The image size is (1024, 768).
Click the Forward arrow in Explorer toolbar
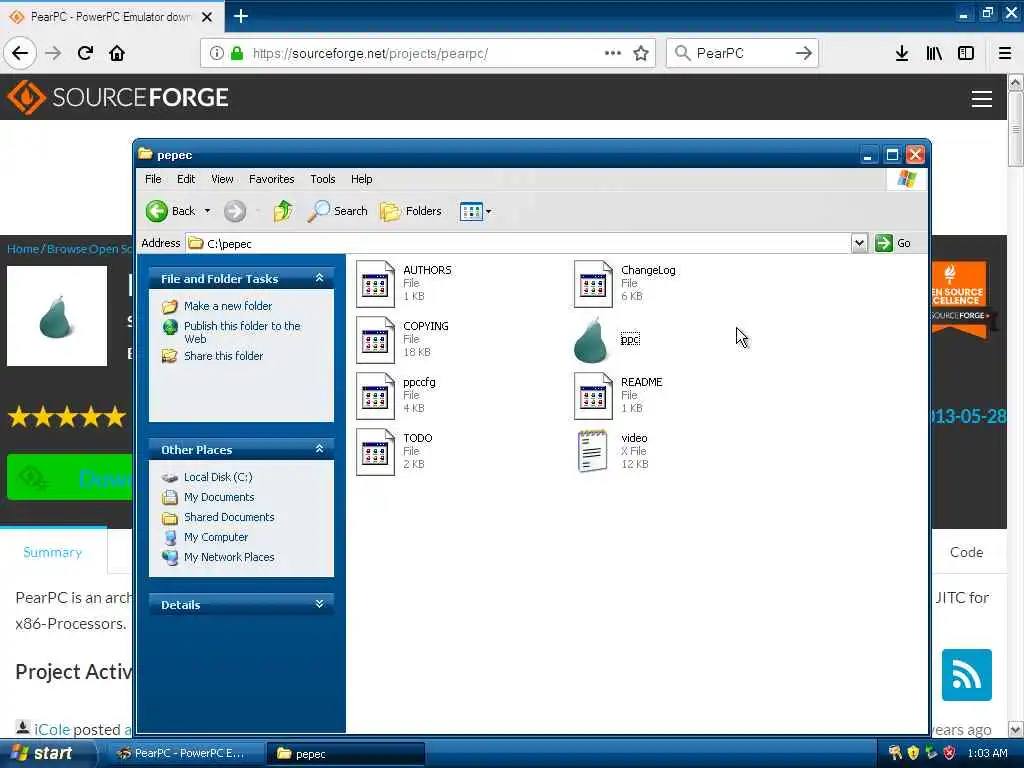(x=234, y=211)
